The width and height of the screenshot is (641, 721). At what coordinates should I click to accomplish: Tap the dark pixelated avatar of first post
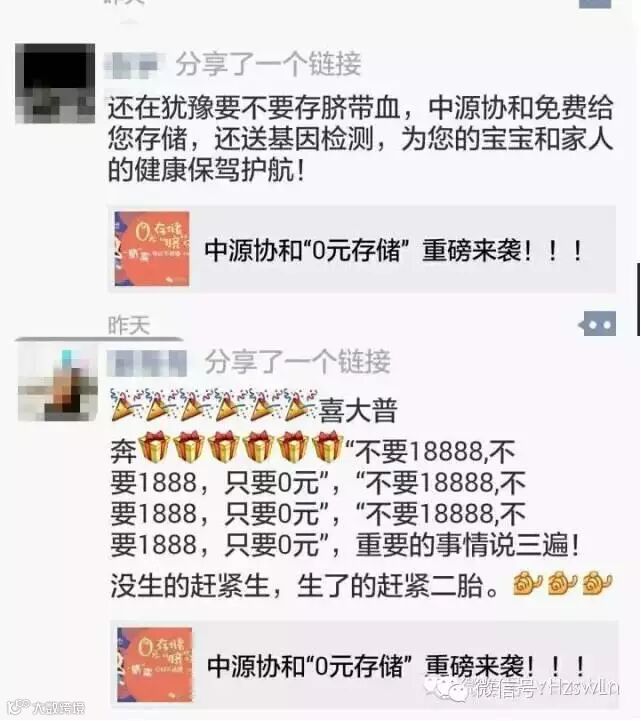tap(55, 83)
